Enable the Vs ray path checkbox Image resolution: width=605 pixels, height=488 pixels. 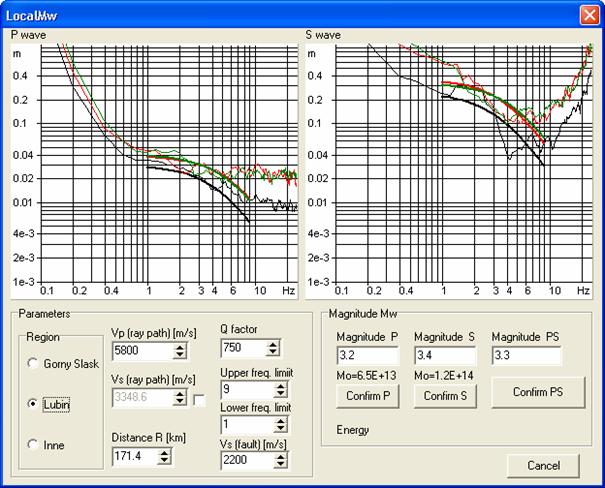[x=199, y=400]
